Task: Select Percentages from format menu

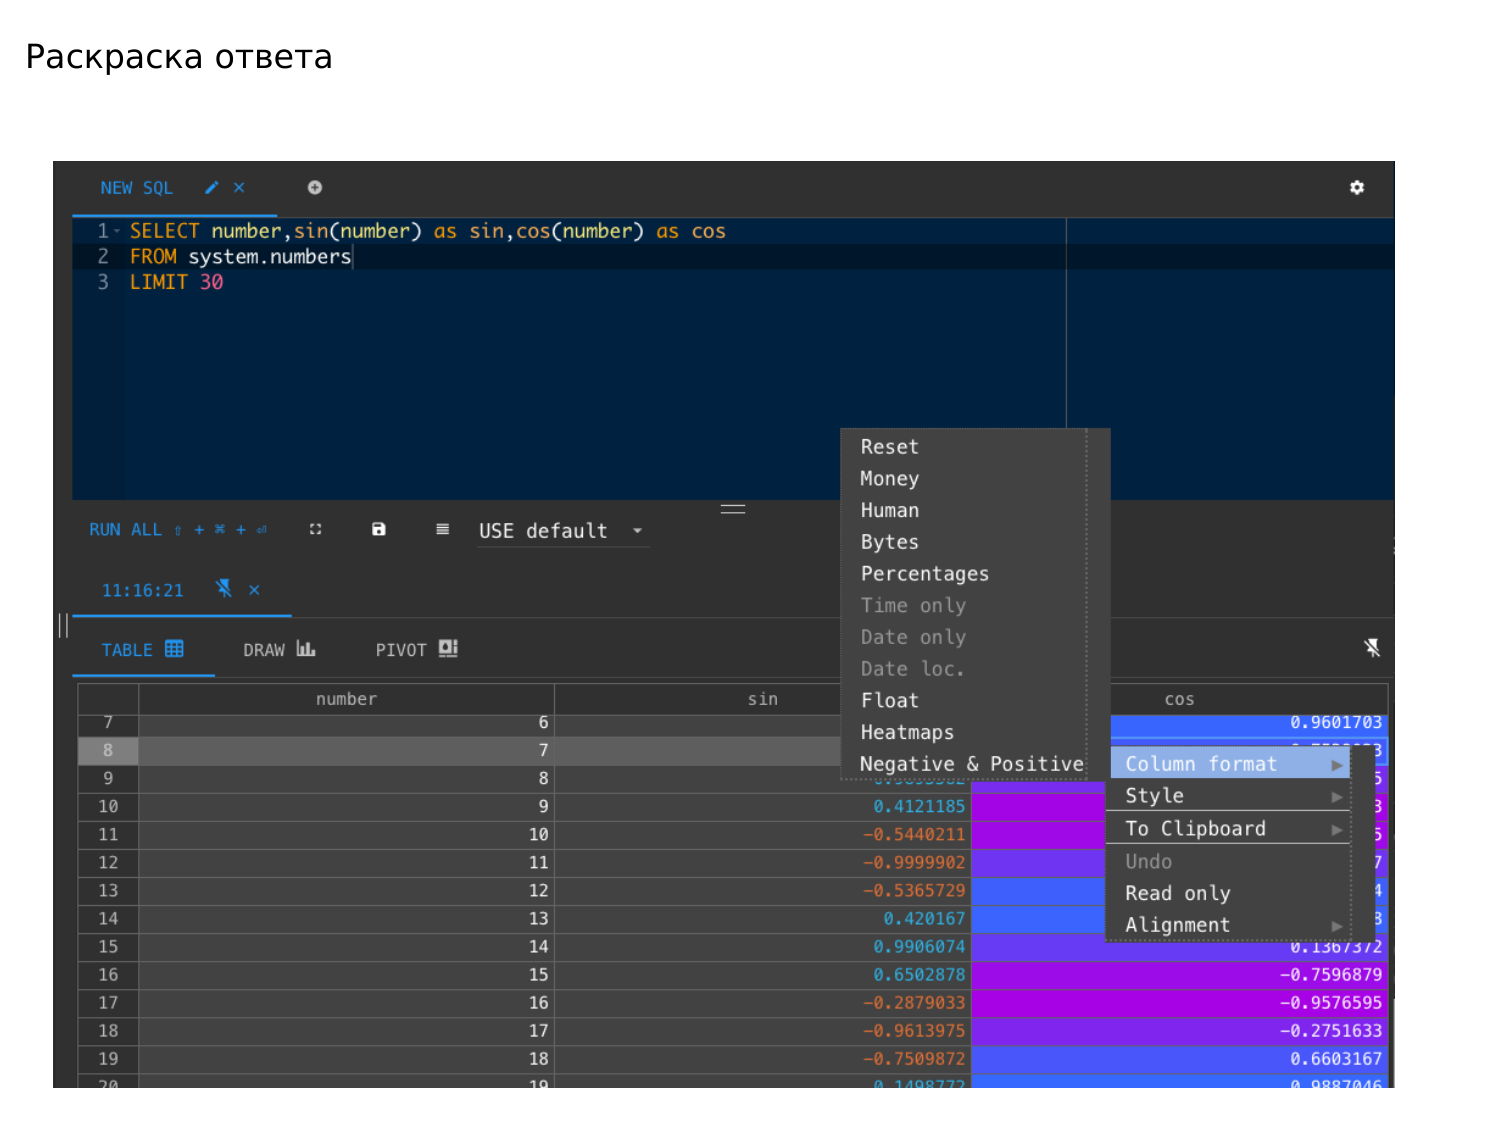Action: pyautogui.click(x=924, y=574)
